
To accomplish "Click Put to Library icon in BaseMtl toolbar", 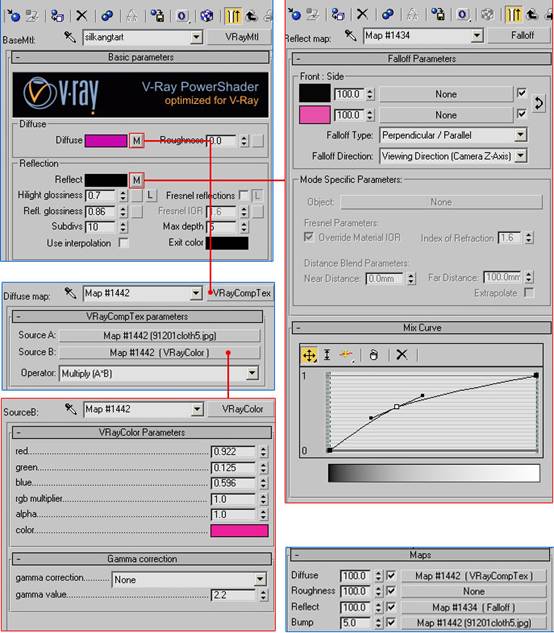I will [157, 16].
